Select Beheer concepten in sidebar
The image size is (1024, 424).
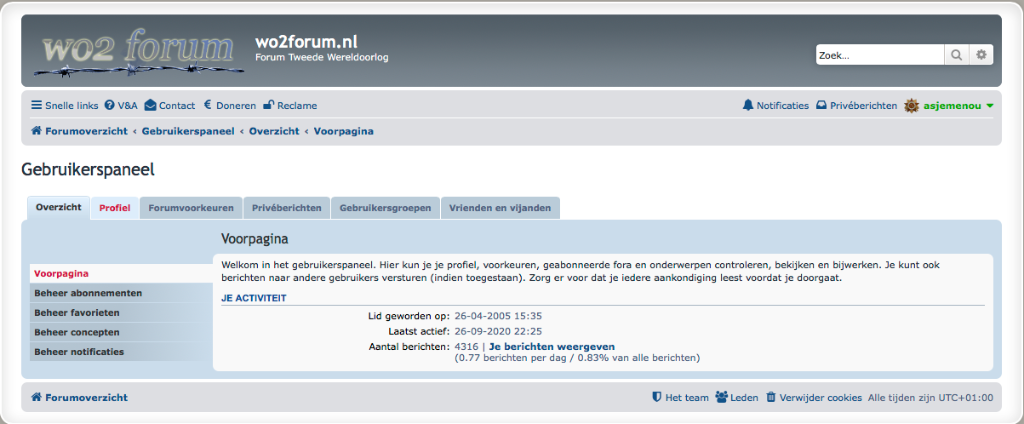pos(77,332)
